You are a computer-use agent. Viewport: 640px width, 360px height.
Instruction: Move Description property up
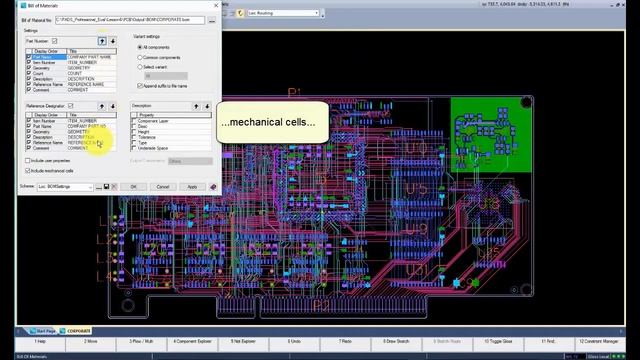196,106
